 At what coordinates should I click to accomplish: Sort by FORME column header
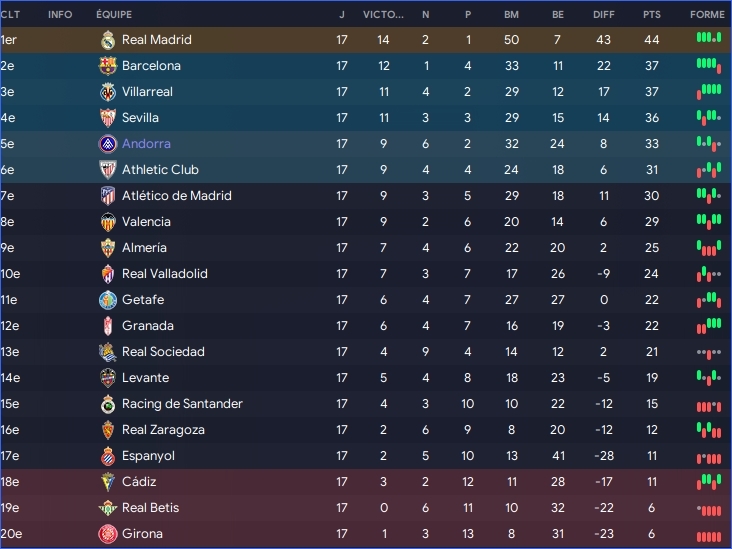click(x=708, y=15)
